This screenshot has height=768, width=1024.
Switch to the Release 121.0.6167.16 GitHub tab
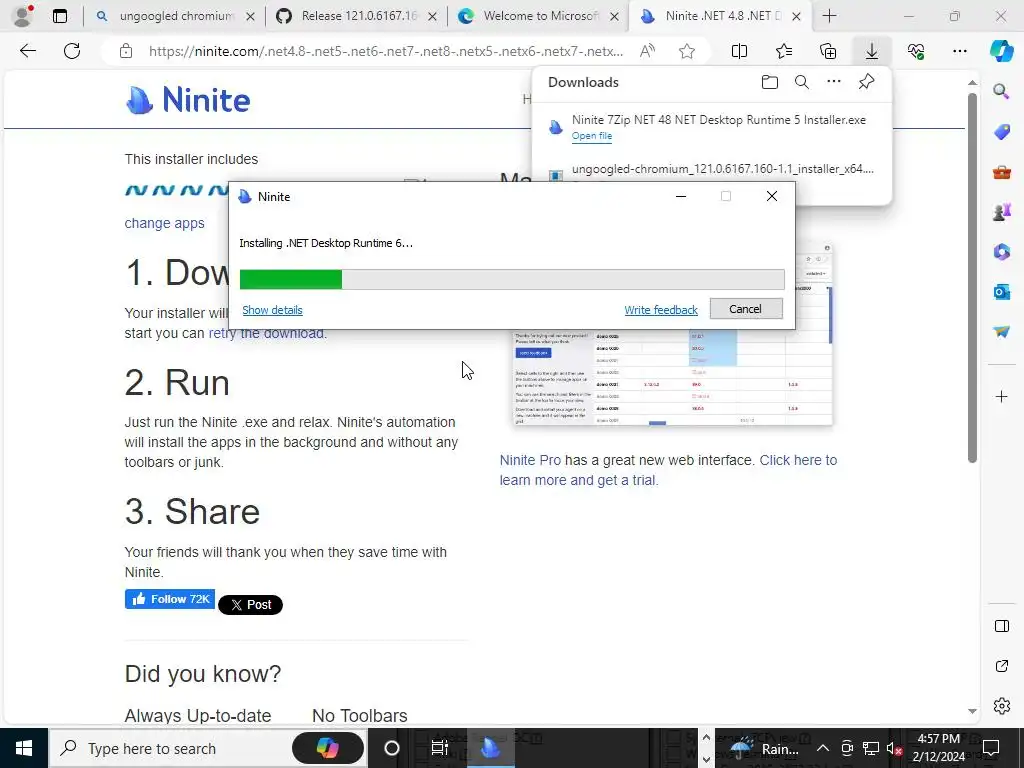[x=356, y=16]
